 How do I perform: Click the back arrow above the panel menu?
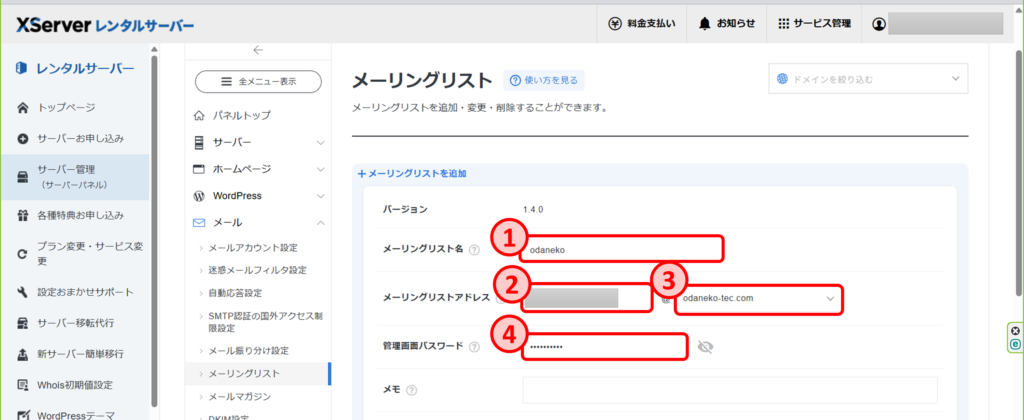click(x=258, y=49)
